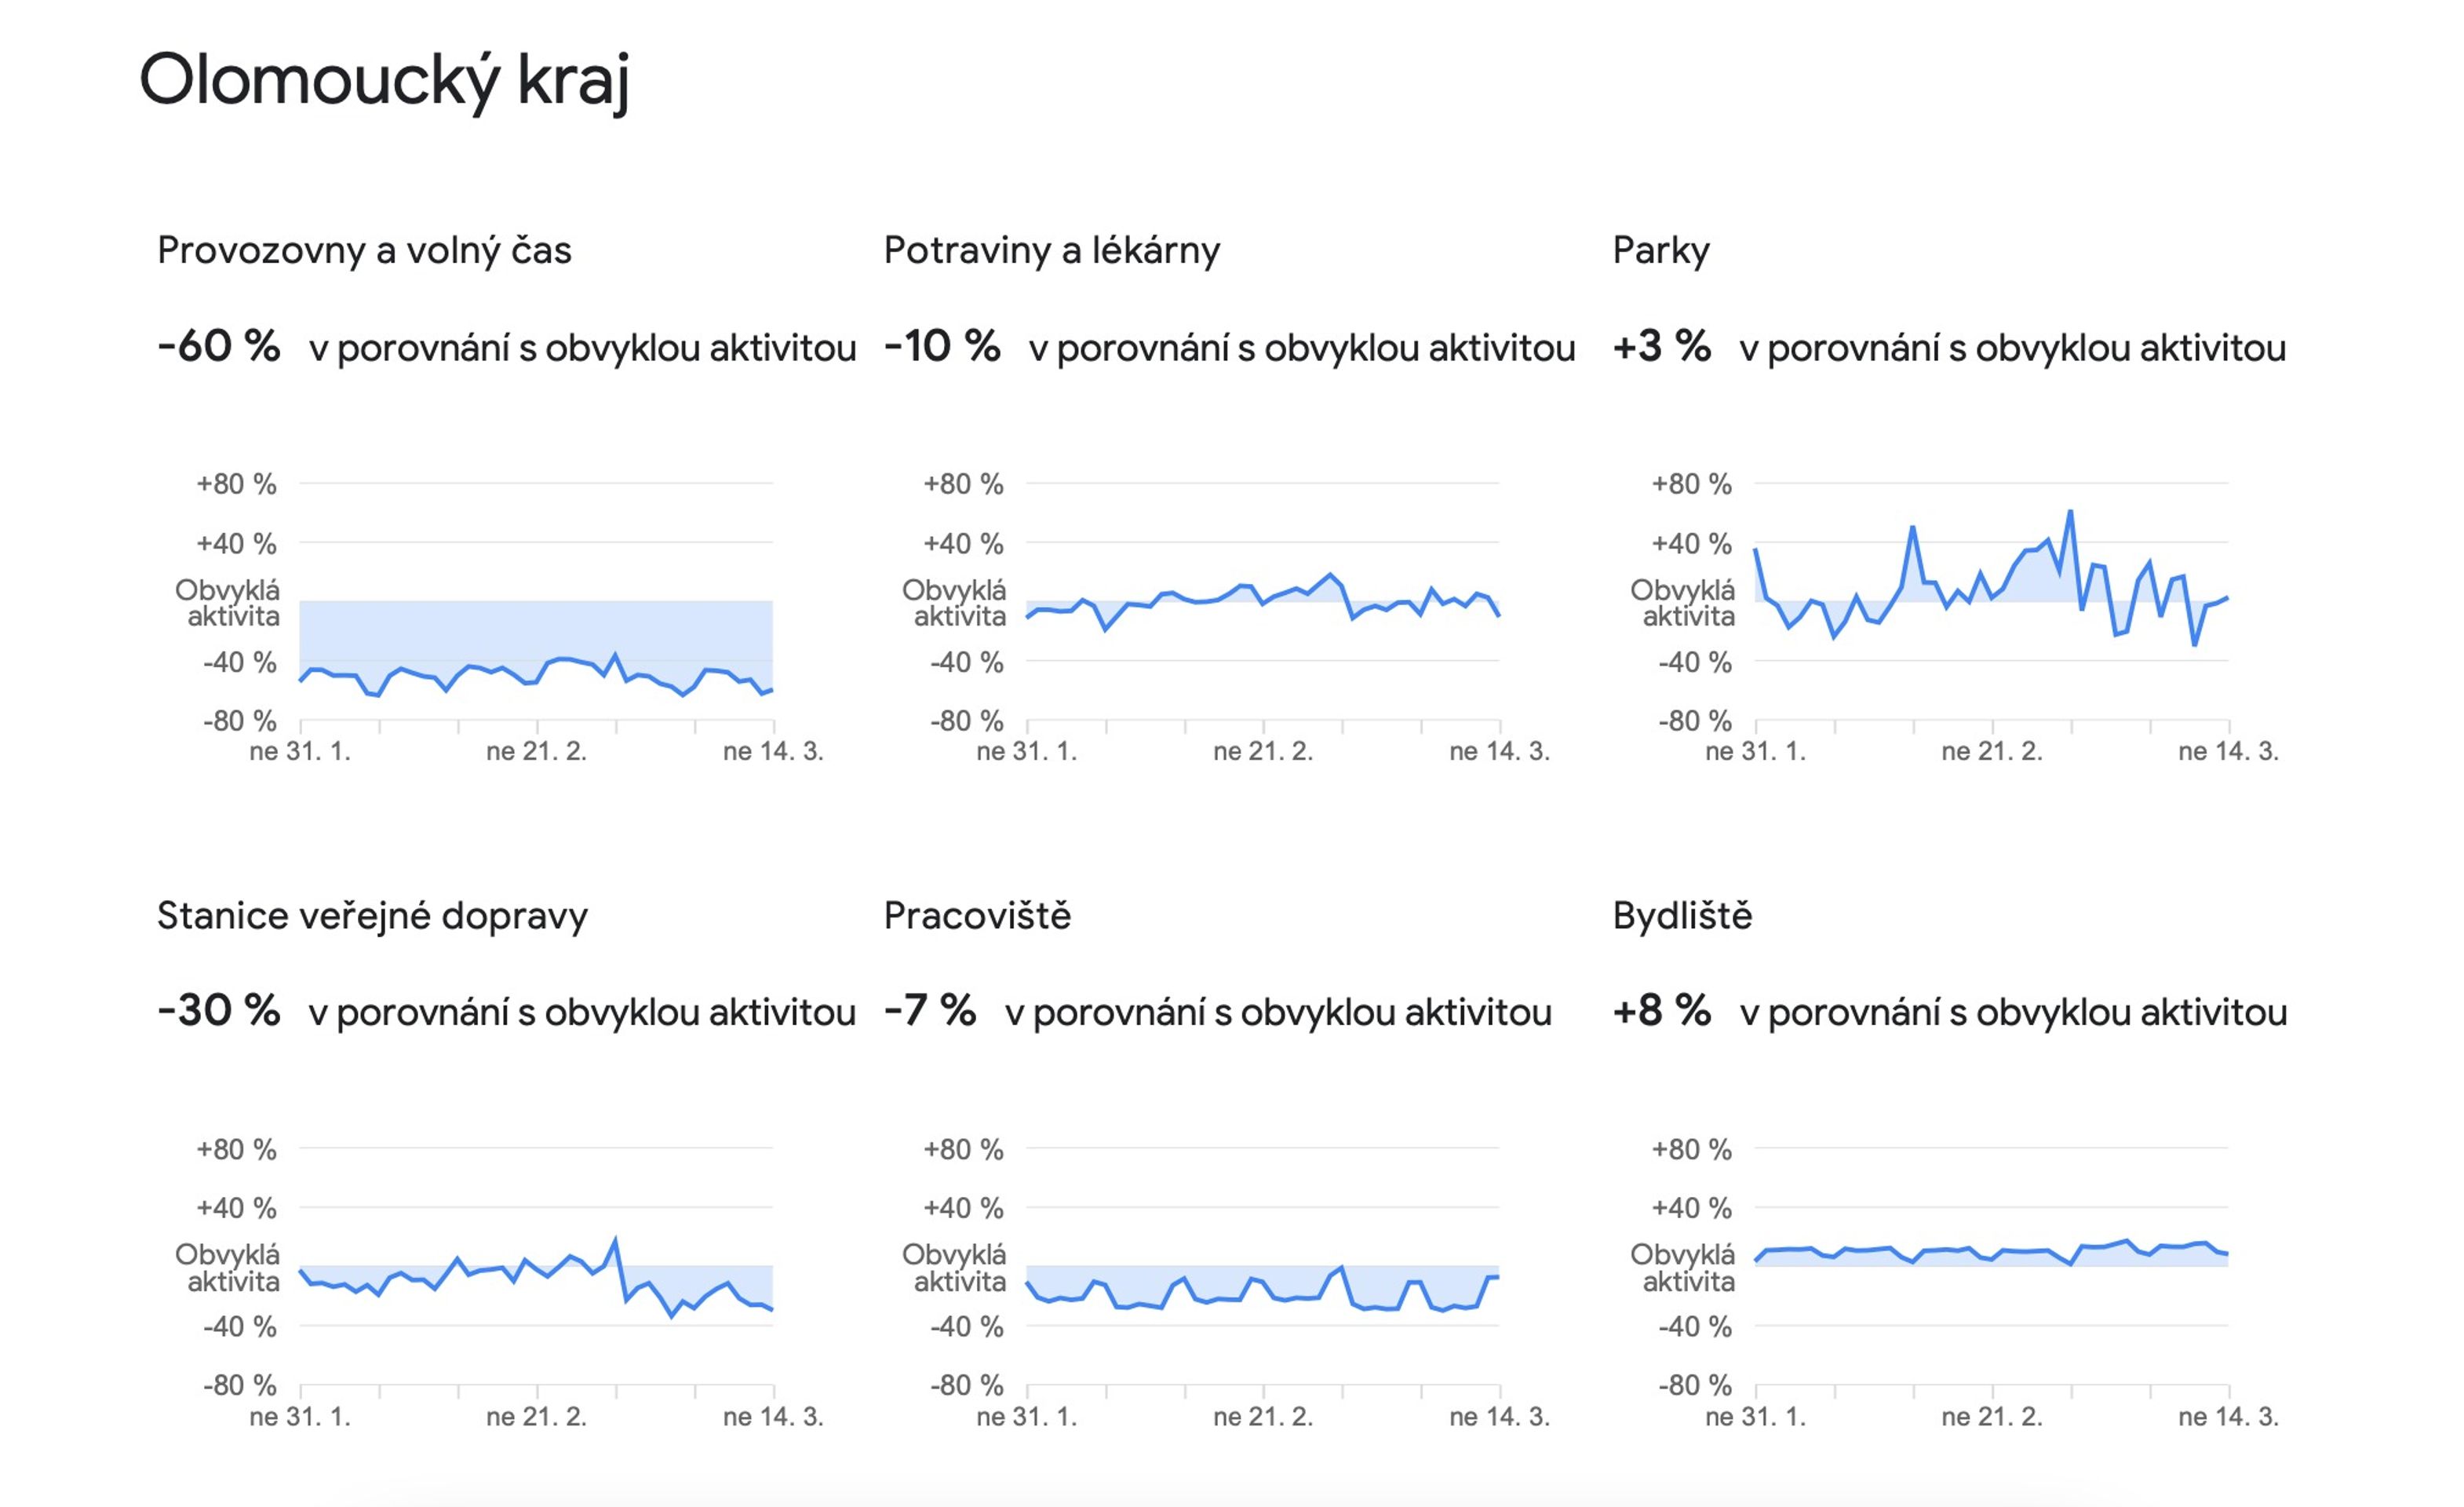2464x1507 pixels.
Task: Click the +8 % Bydliště value
Action: tap(1661, 1010)
